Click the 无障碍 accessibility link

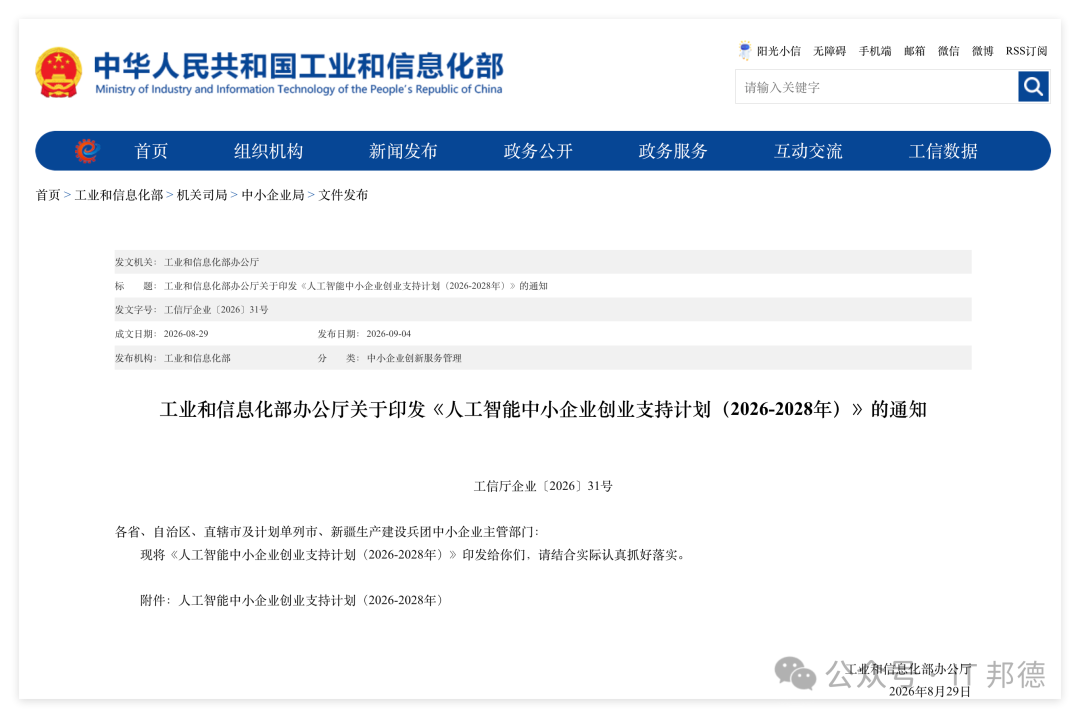(829, 51)
